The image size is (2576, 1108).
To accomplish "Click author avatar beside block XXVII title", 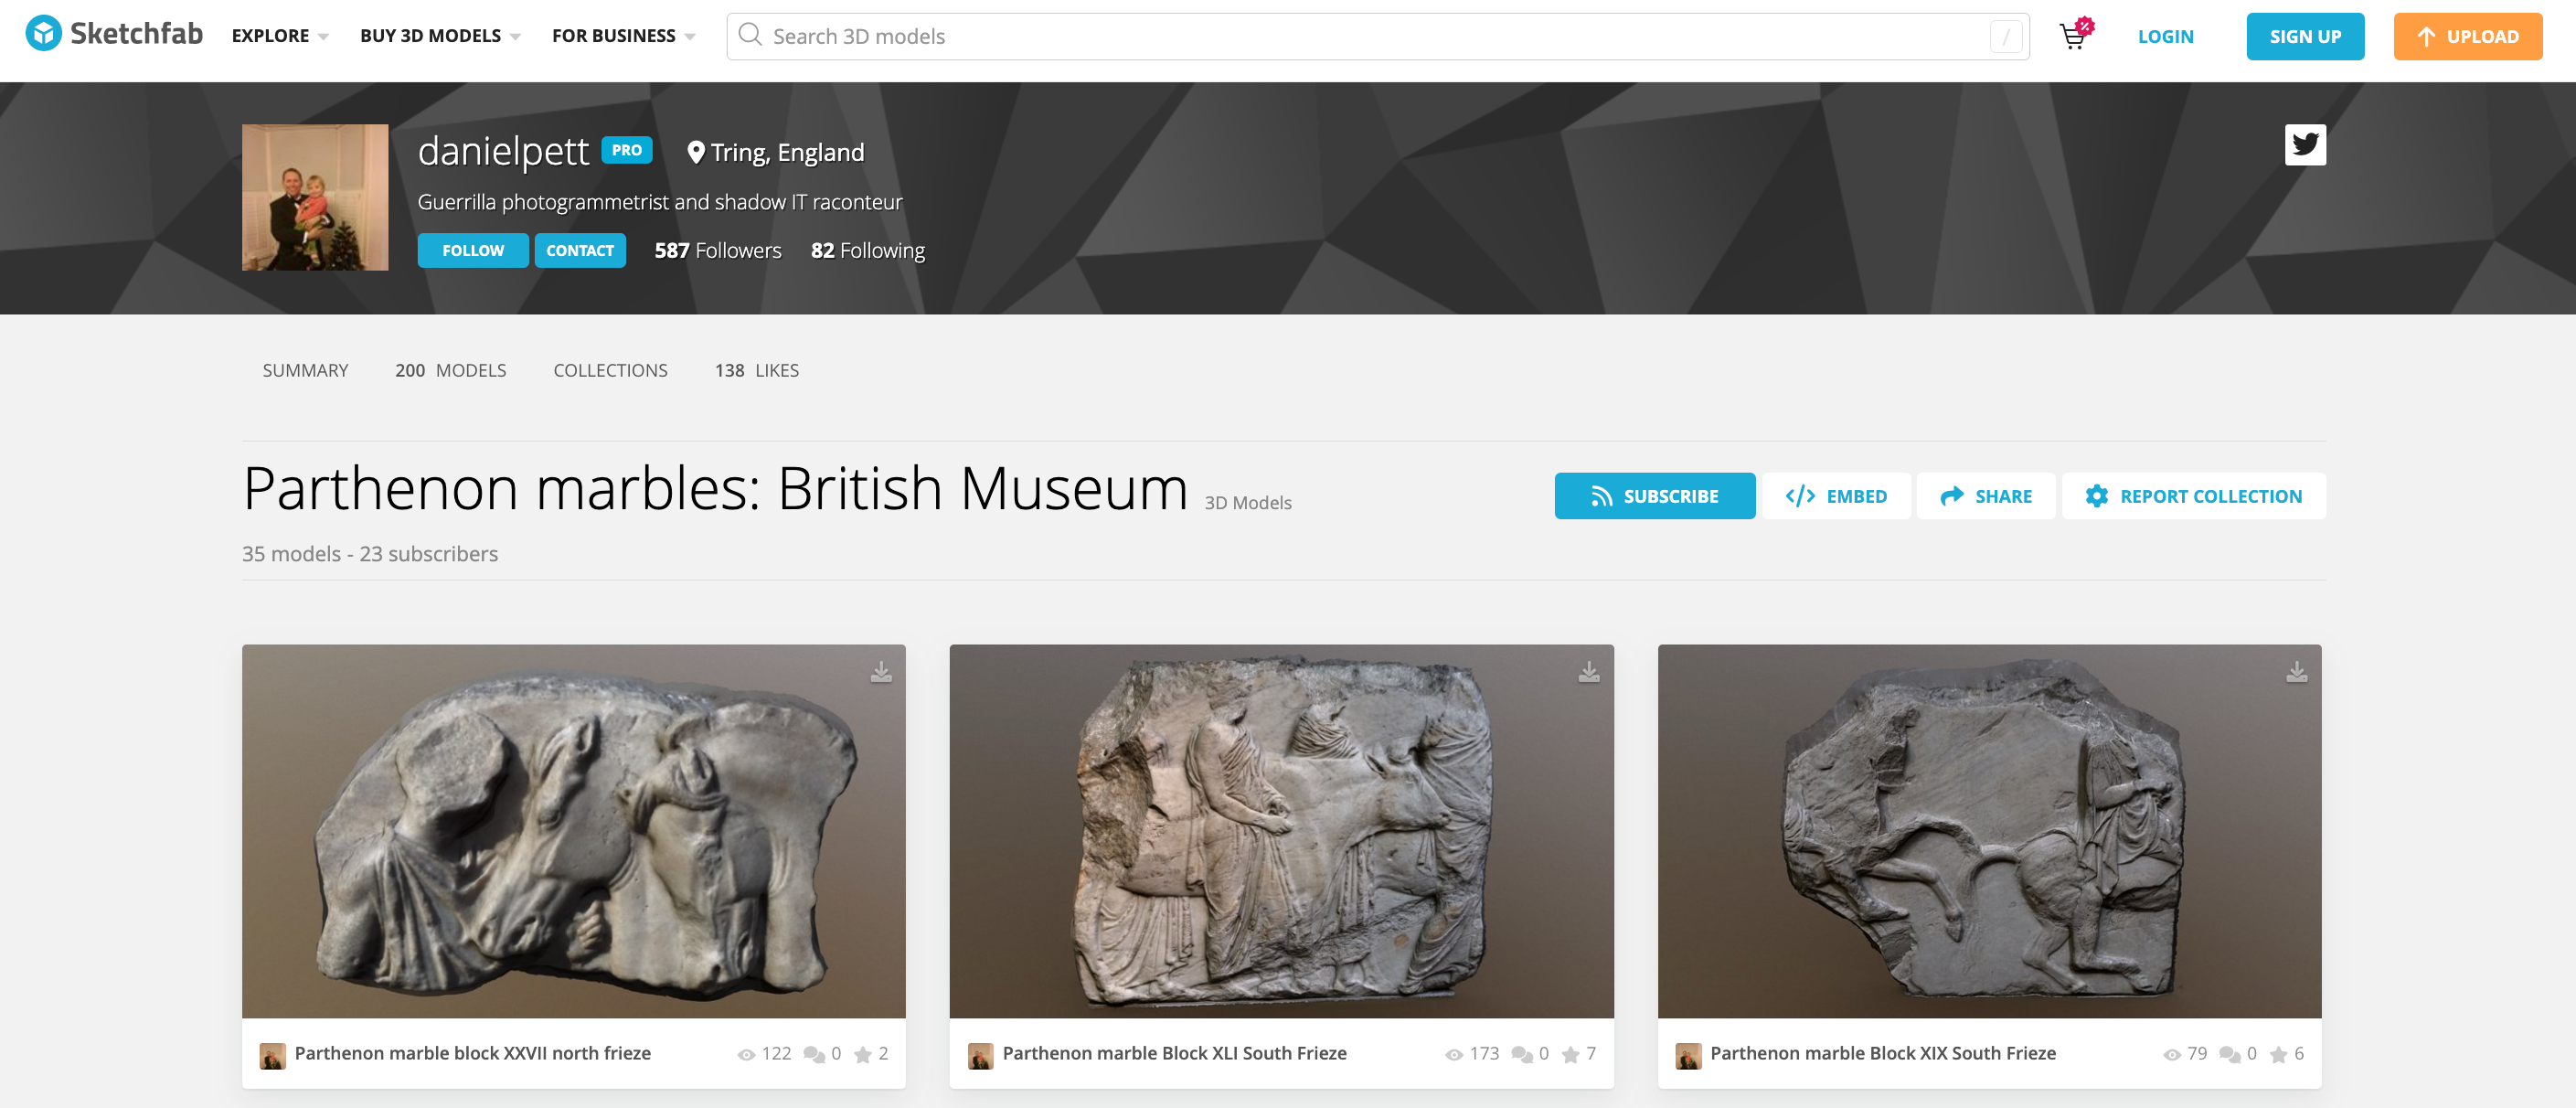I will click(x=272, y=1056).
